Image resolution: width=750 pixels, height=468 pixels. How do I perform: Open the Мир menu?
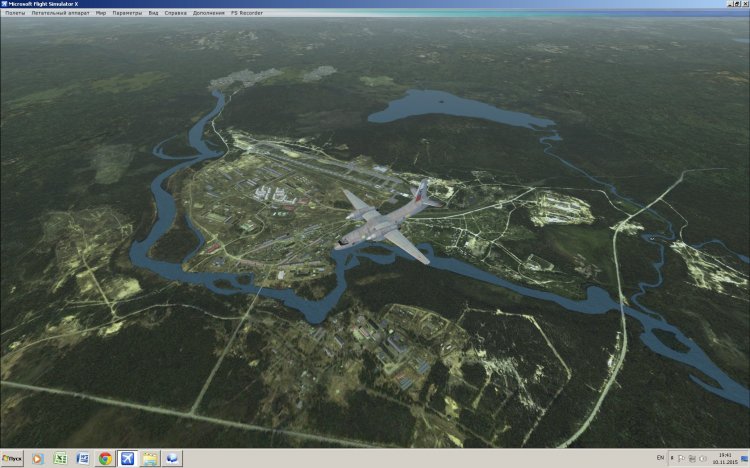tap(101, 13)
